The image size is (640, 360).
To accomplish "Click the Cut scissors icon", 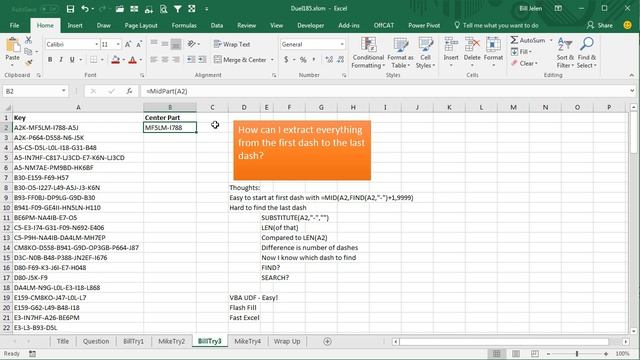I will point(28,40).
